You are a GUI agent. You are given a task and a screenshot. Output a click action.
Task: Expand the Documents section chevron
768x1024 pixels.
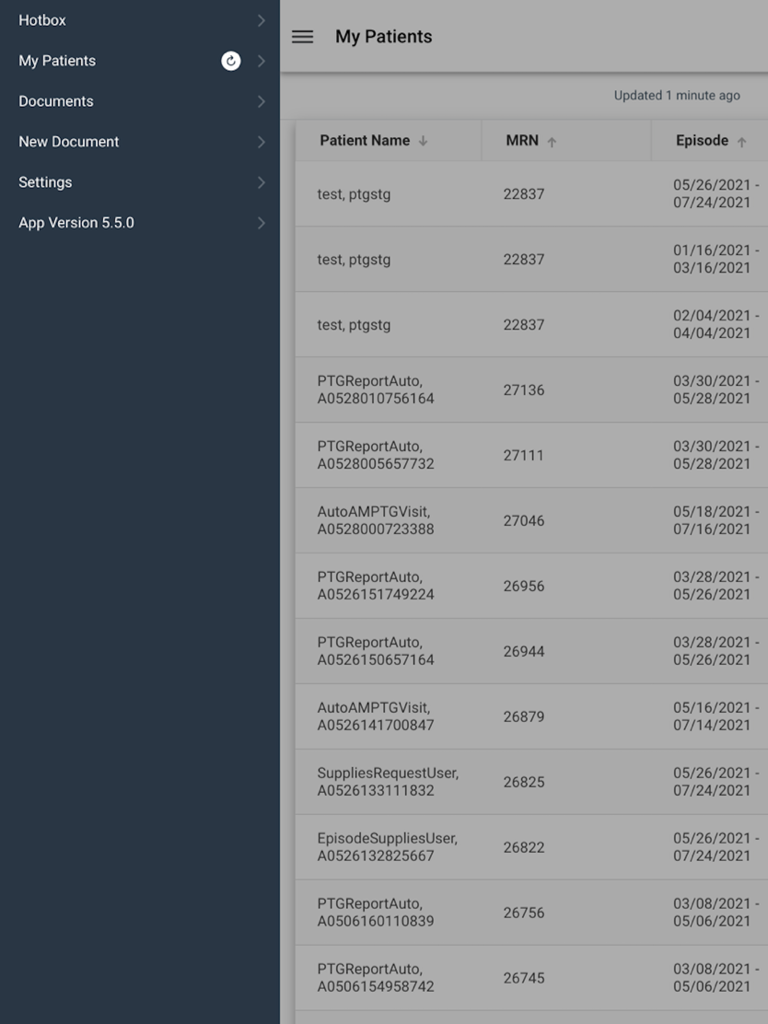[x=261, y=101]
